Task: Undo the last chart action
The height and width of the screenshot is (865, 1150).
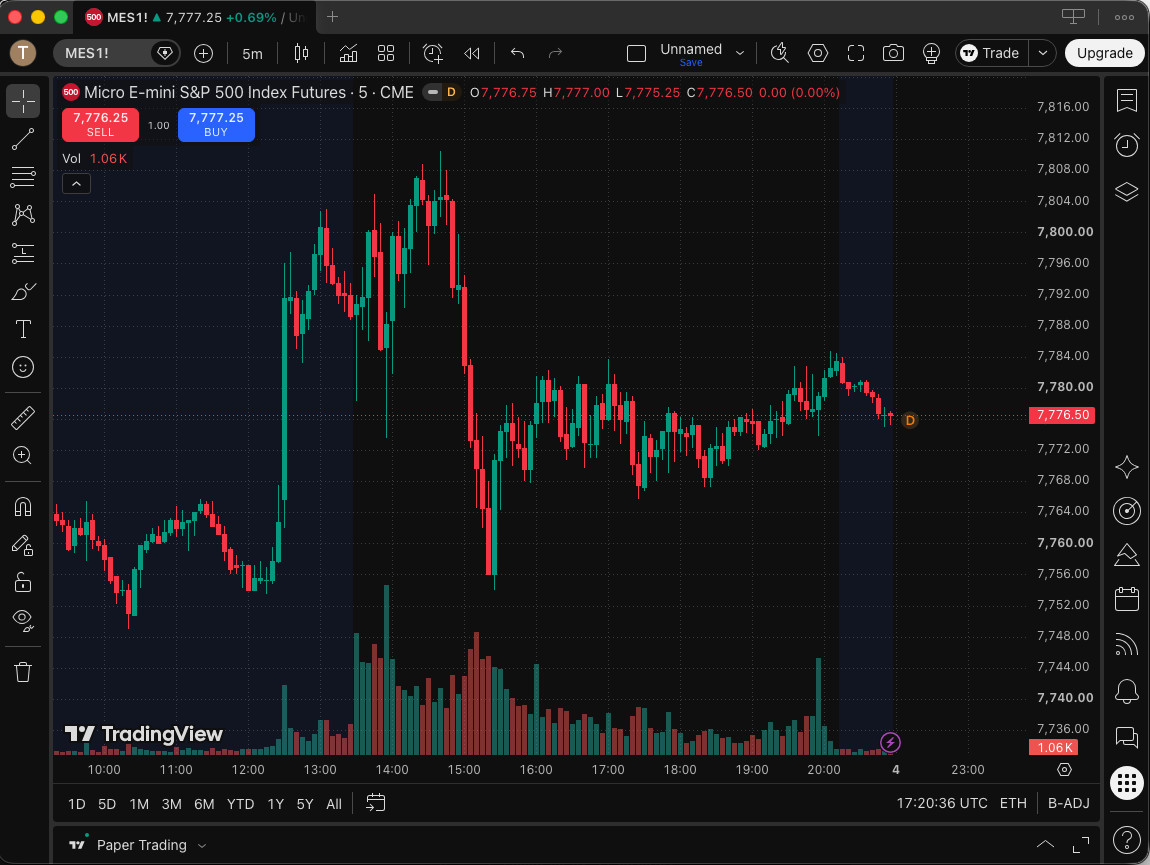Action: pos(518,53)
